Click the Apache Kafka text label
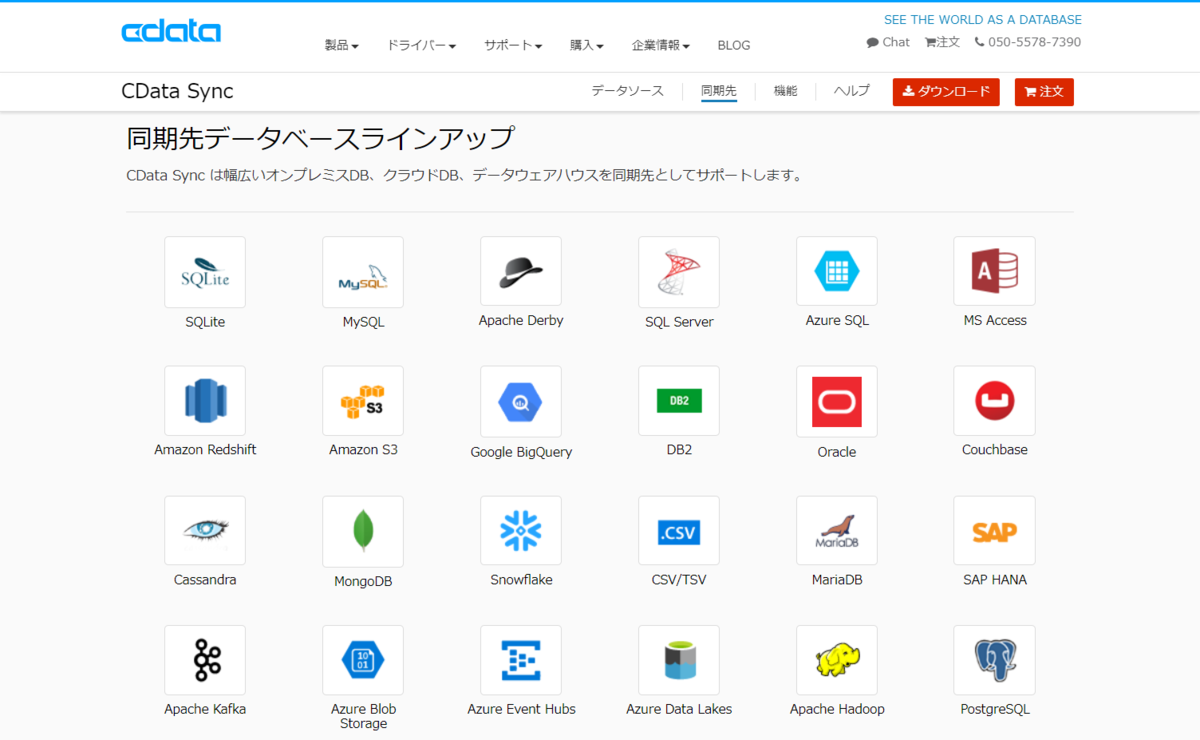1200x740 pixels. click(x=205, y=709)
